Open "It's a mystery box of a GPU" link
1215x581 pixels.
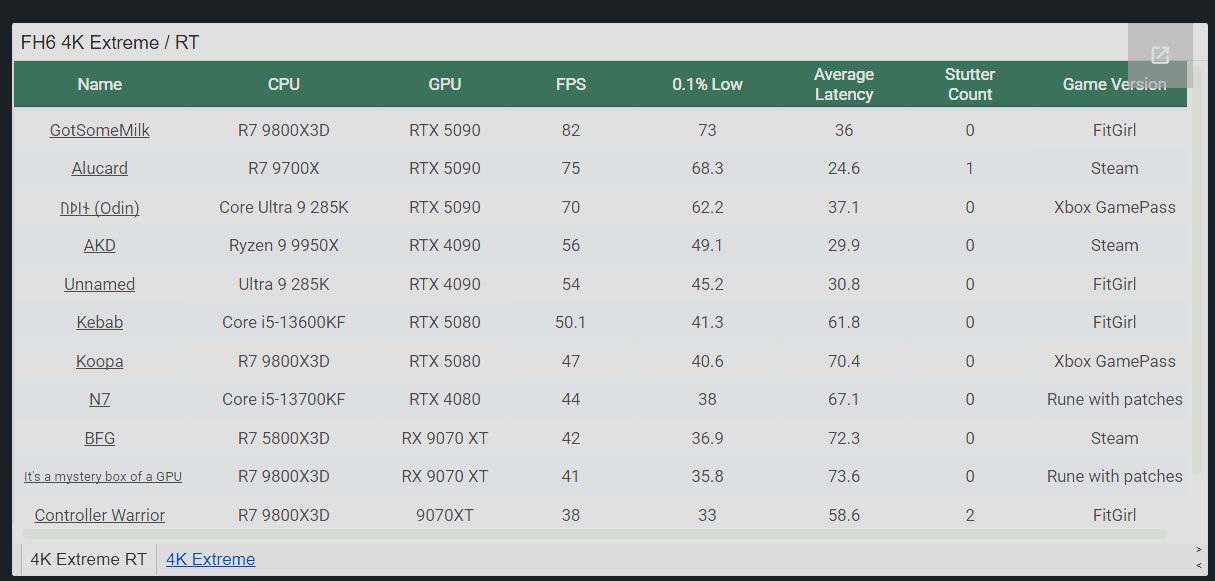(x=103, y=477)
